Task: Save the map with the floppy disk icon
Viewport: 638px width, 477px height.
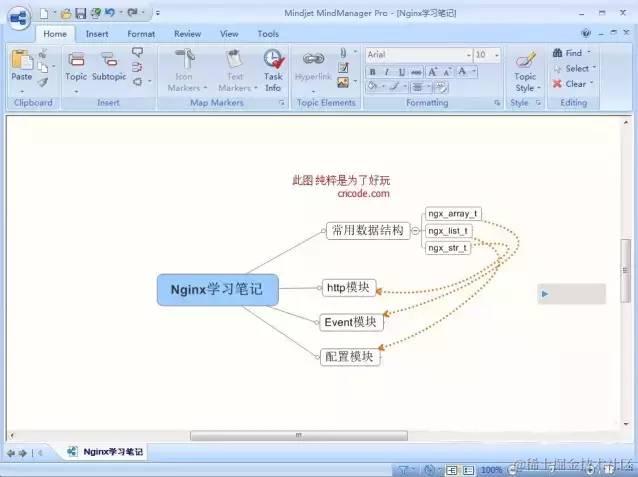Action: [81, 14]
